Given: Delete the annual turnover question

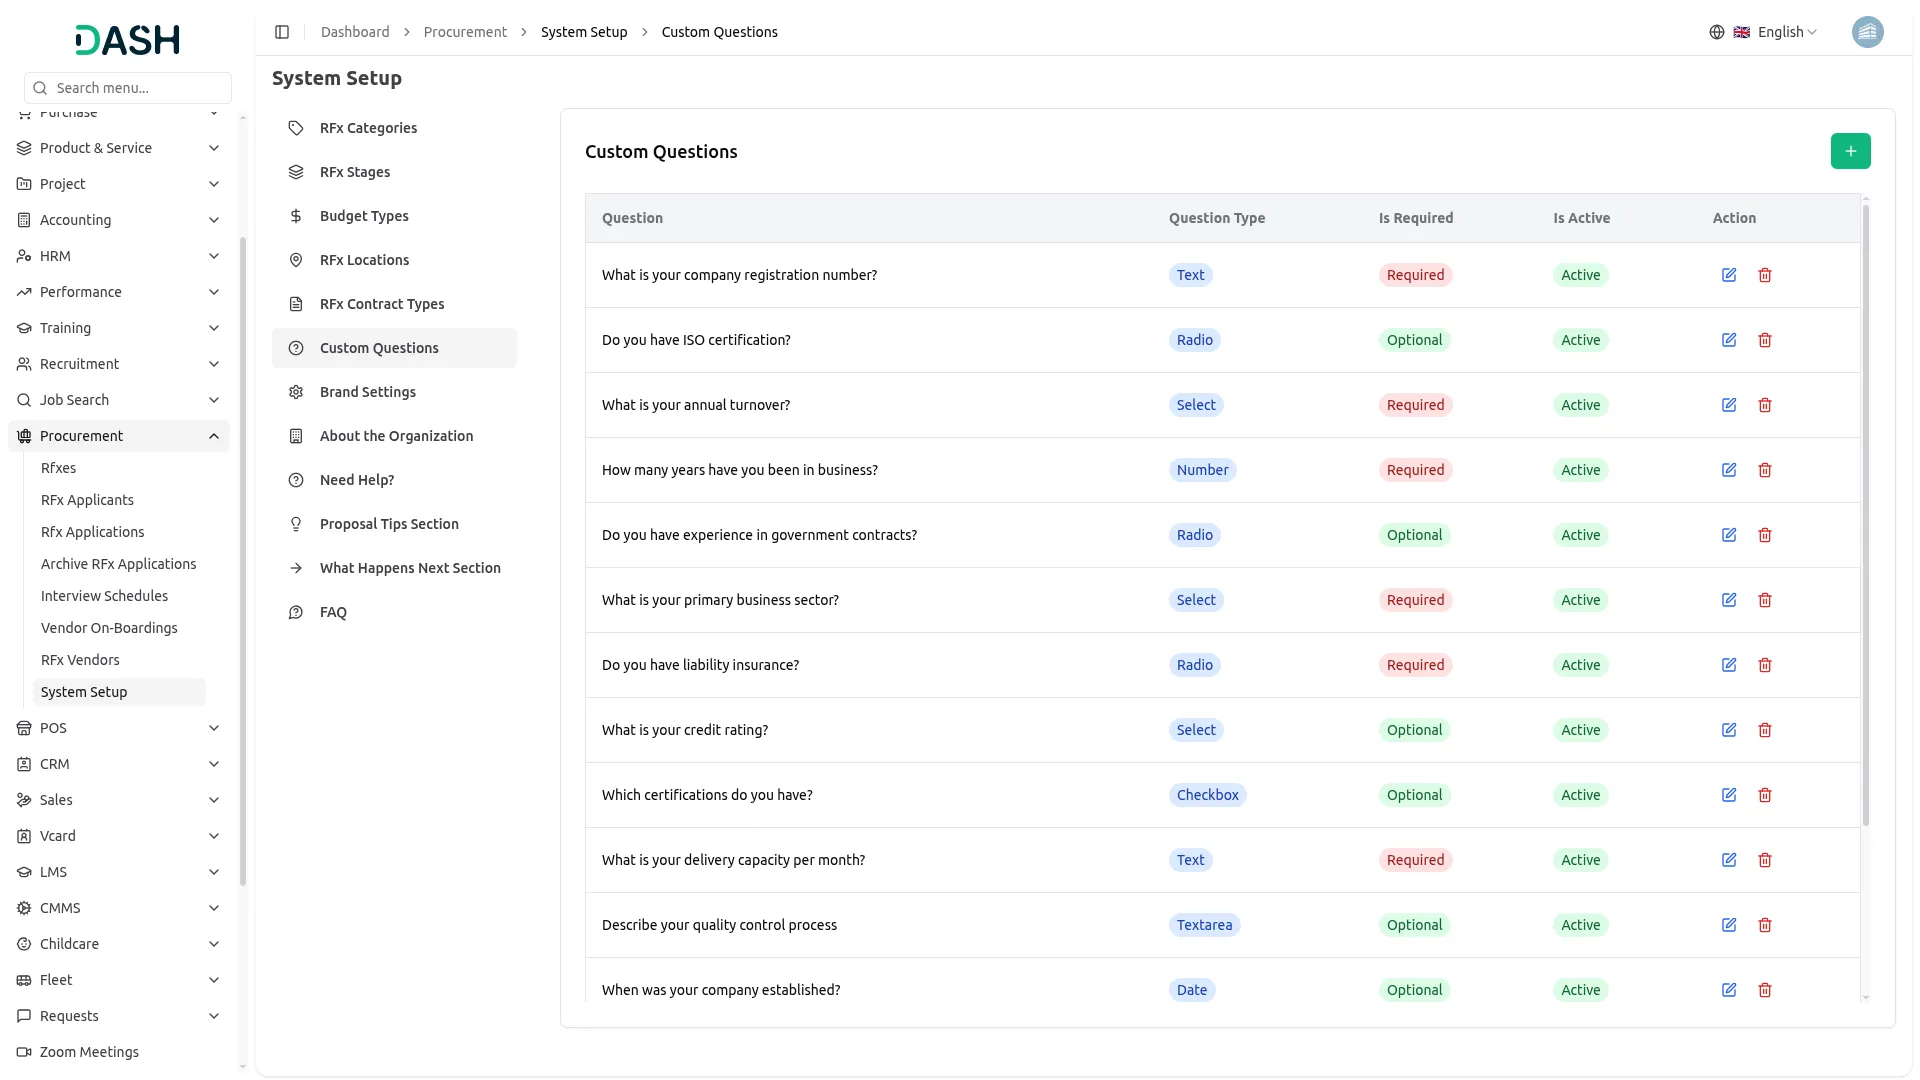Looking at the screenshot, I should (x=1764, y=405).
